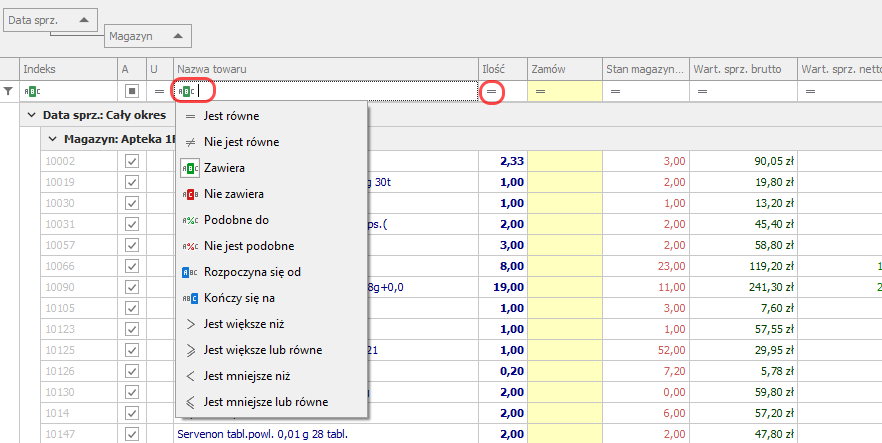Click the Indeks column filter operator icon

coord(33,91)
